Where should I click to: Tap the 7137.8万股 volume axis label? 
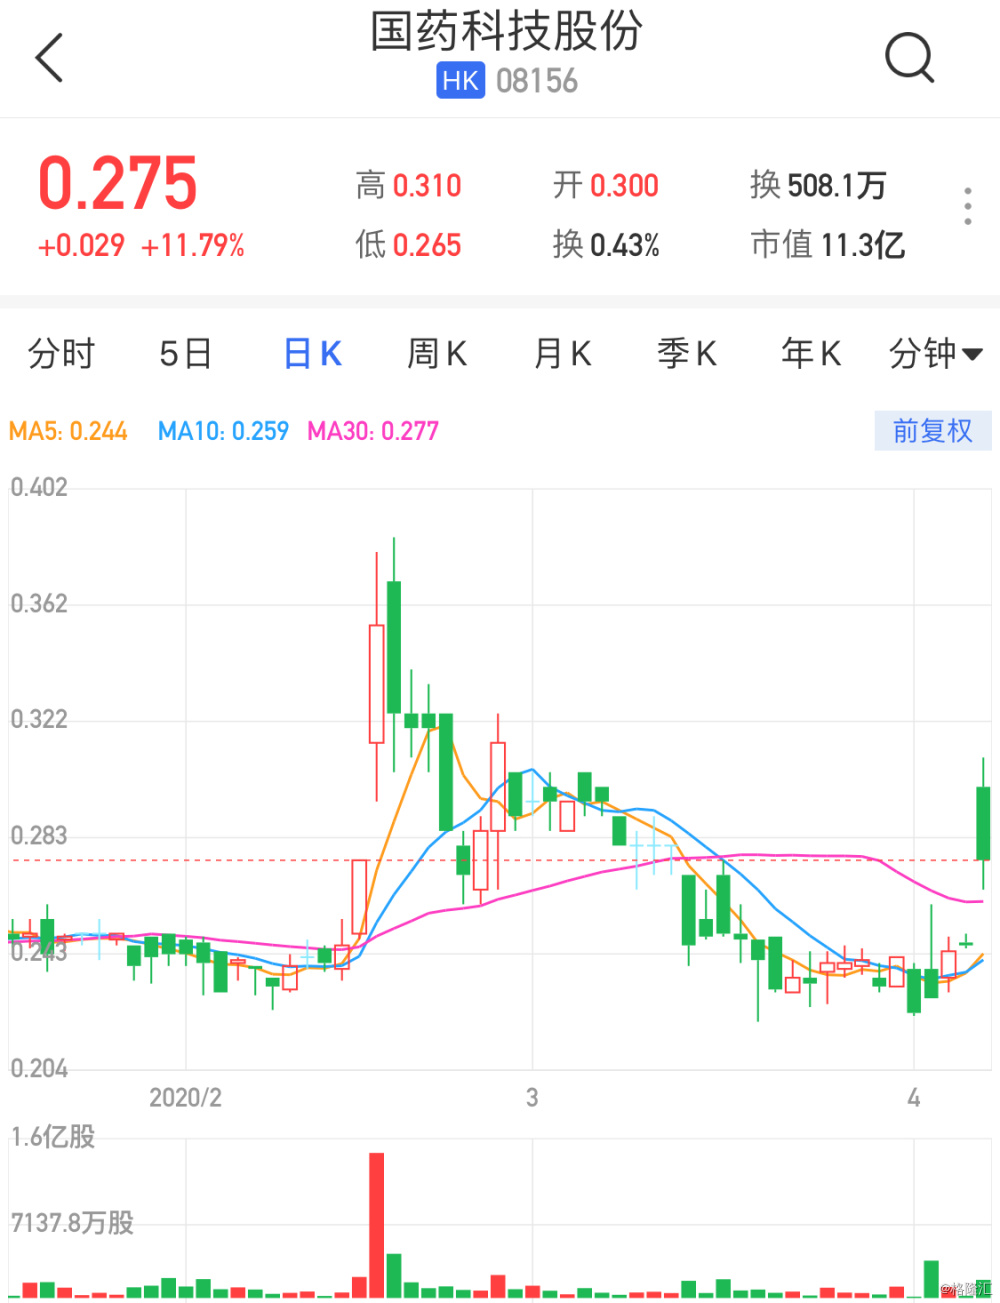(72, 1223)
